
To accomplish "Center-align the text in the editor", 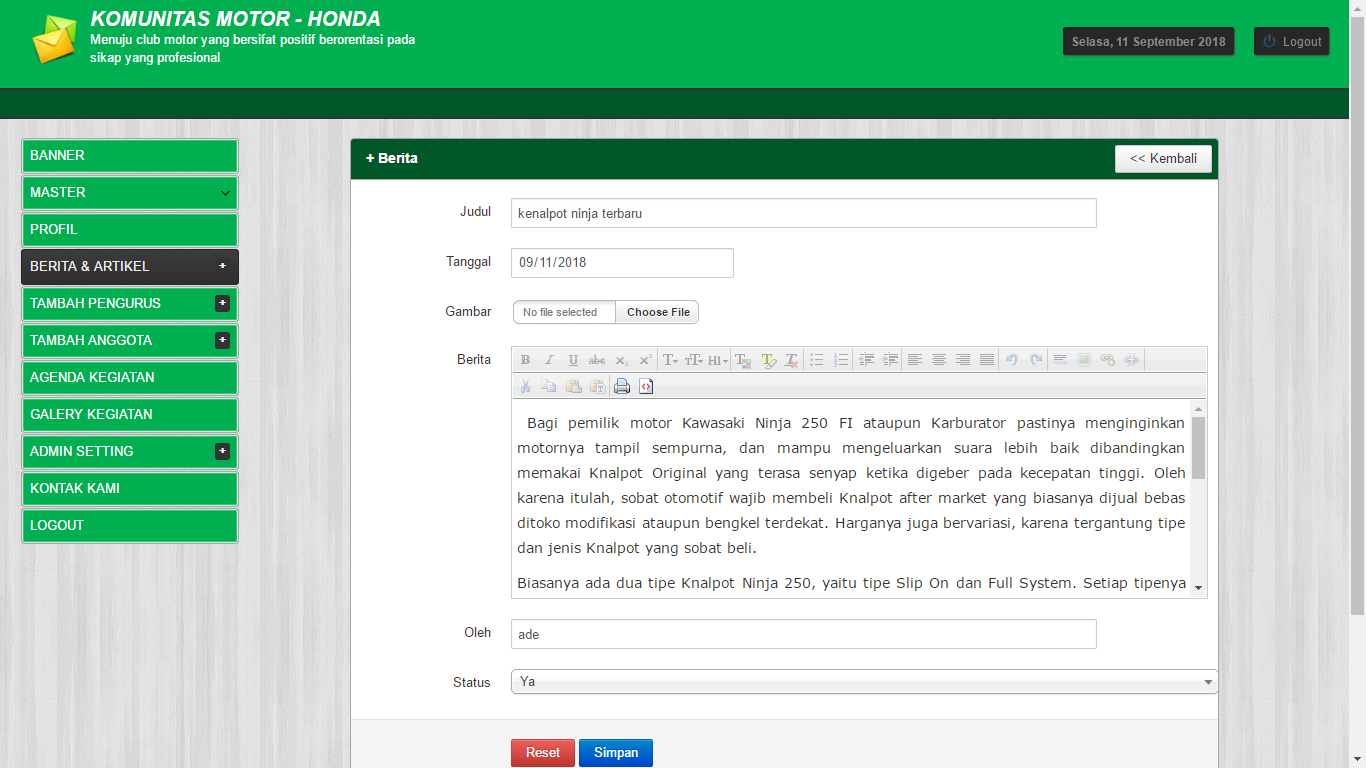I will pos(939,360).
